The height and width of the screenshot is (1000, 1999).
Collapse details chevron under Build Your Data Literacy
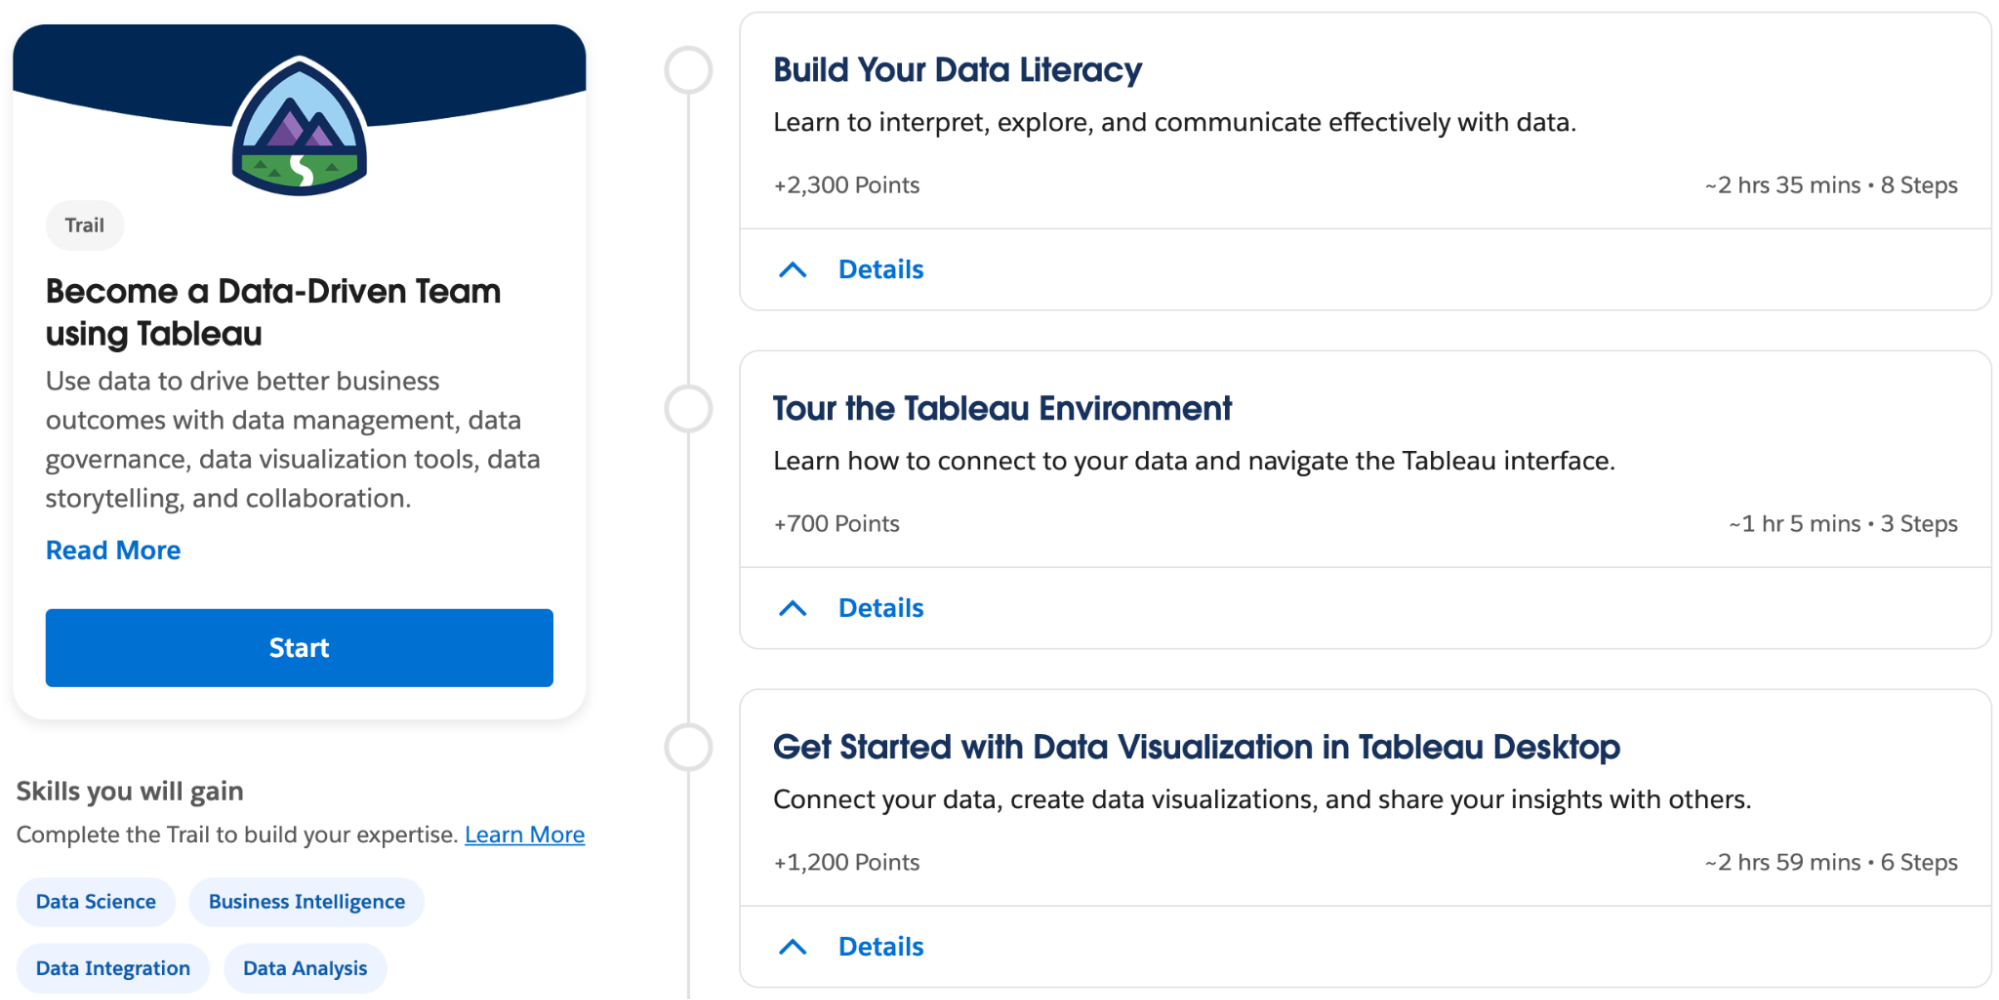click(x=792, y=270)
